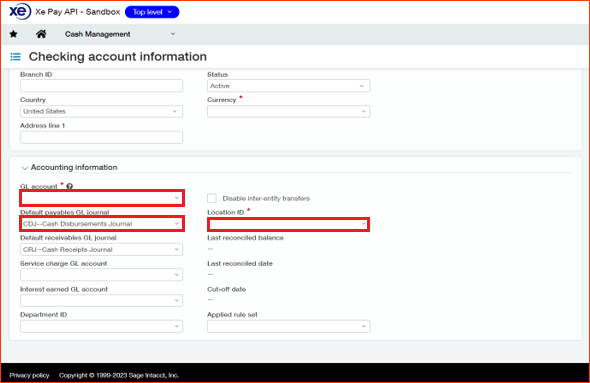Click the Last reconciled date label
Image resolution: width=590 pixels, height=383 pixels.
pyautogui.click(x=240, y=263)
